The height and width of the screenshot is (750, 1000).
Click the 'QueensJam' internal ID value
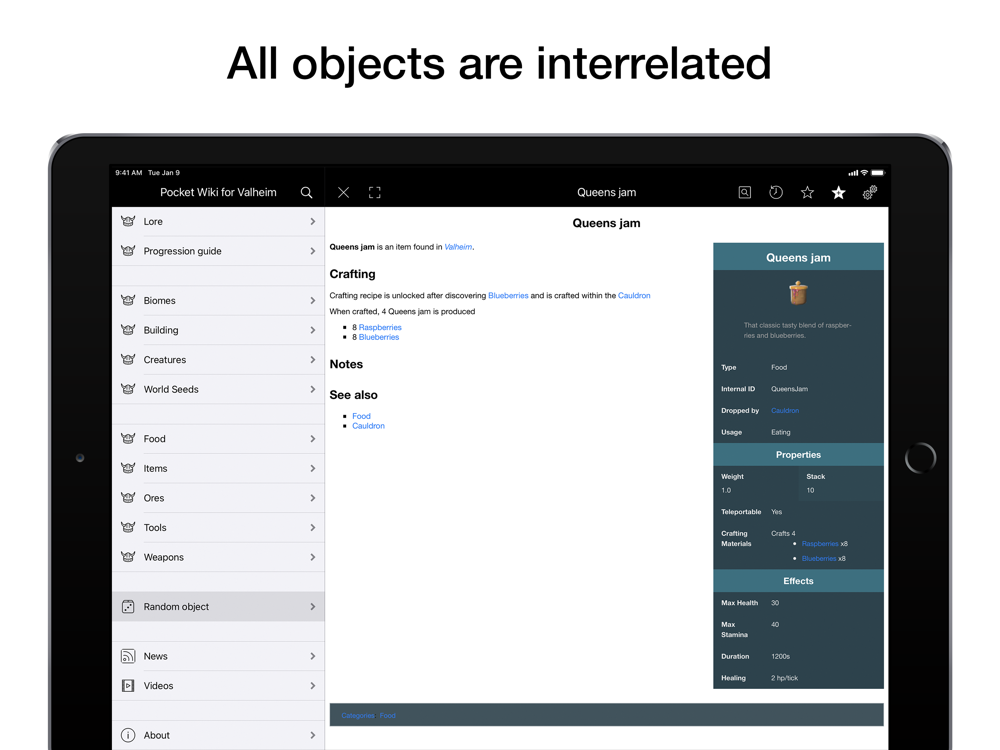789,389
